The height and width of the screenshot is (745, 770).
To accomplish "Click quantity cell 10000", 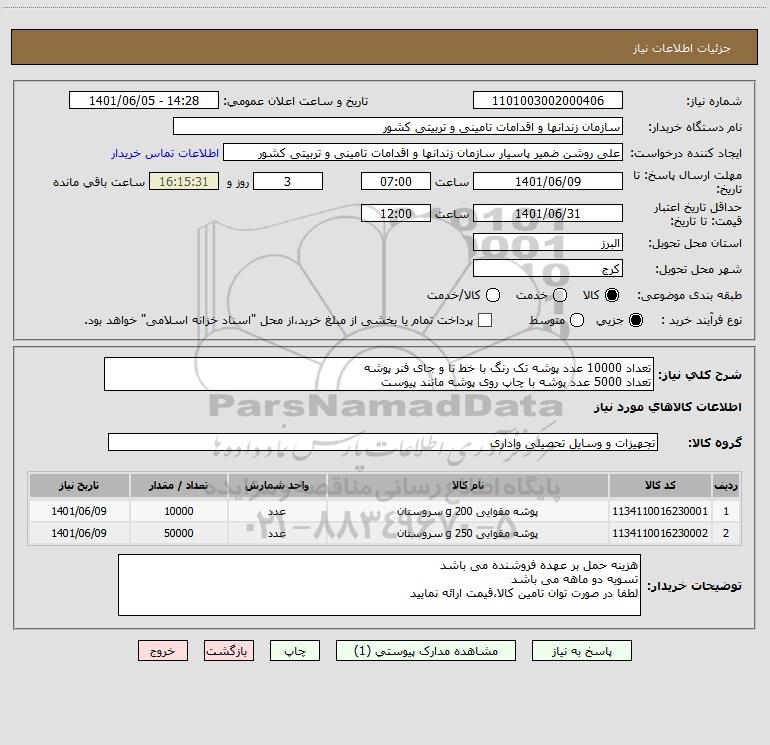I will (x=179, y=511).
